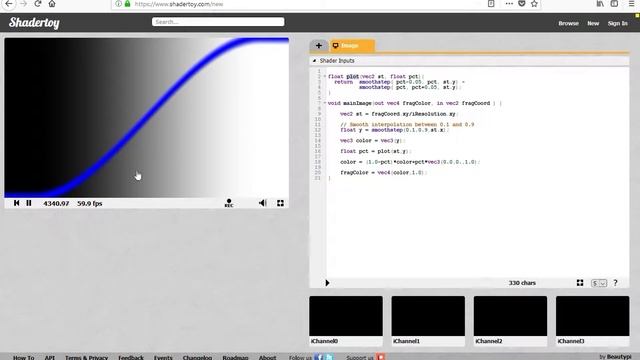The width and height of the screenshot is (640, 360).
Task: Go to browser Home page icon
Action: coord(52,4)
